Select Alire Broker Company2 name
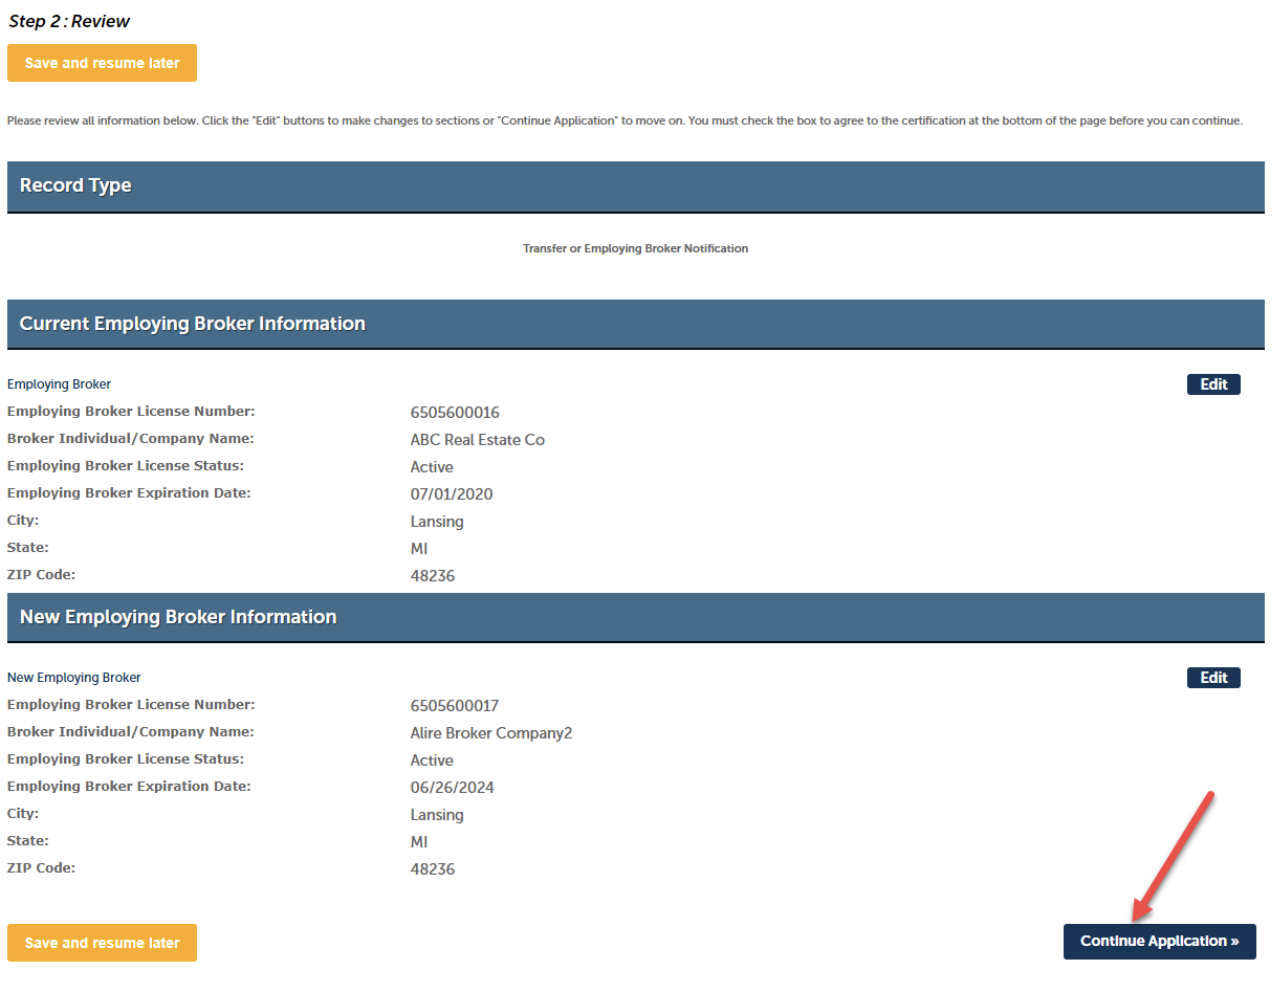This screenshot has width=1276, height=992. 491,733
